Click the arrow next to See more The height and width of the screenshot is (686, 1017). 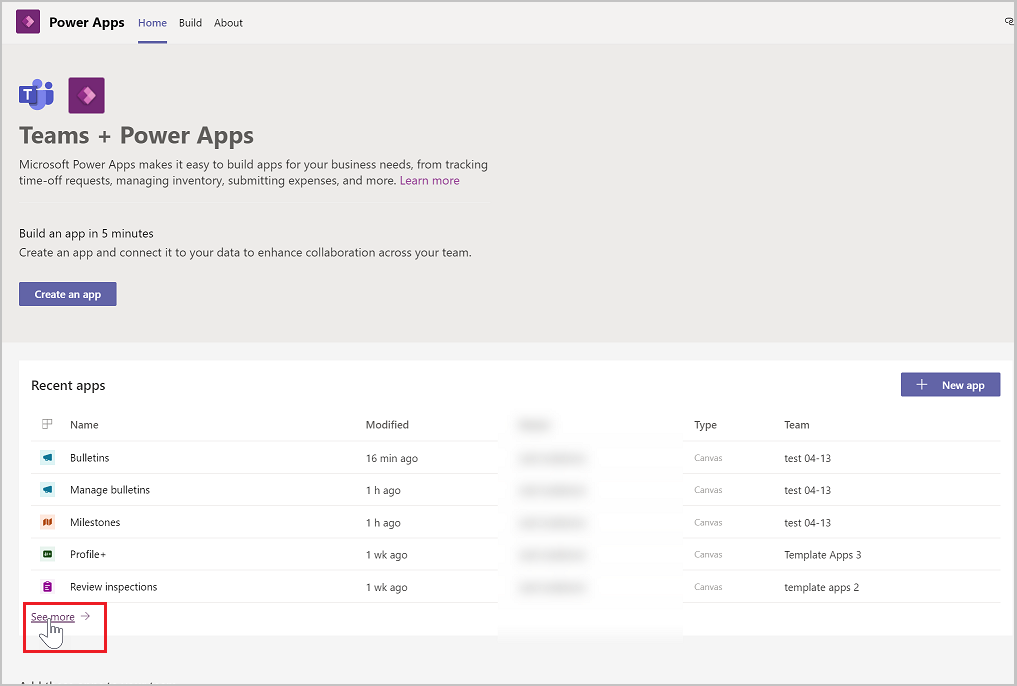[85, 616]
